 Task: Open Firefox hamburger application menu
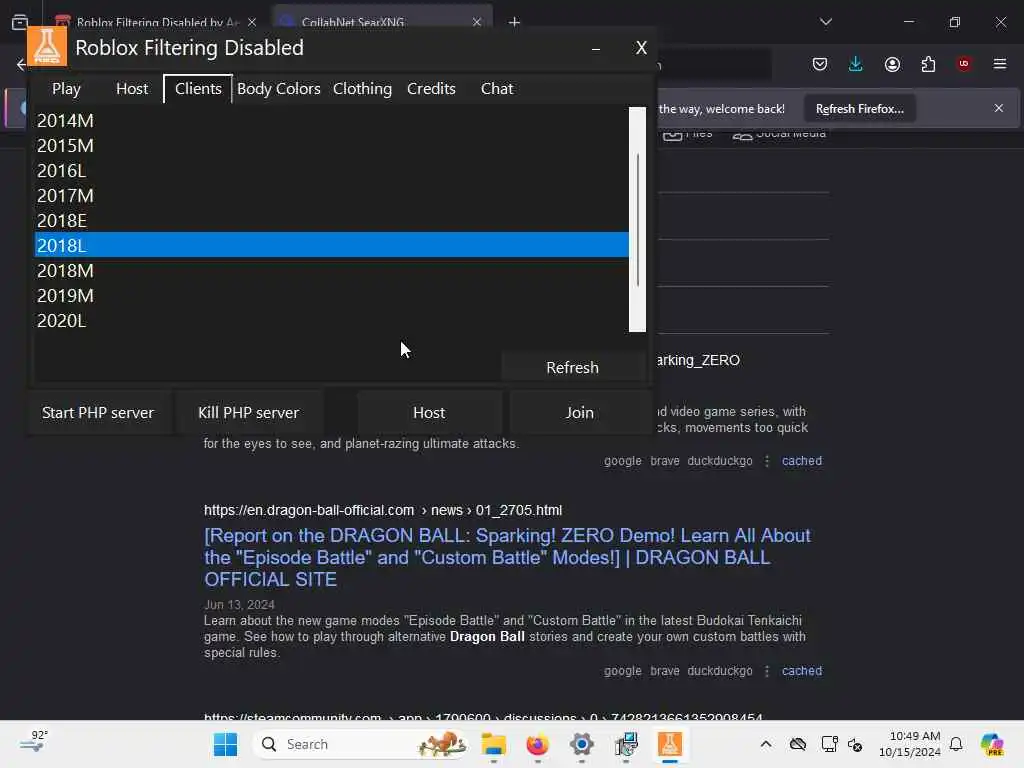1000,64
